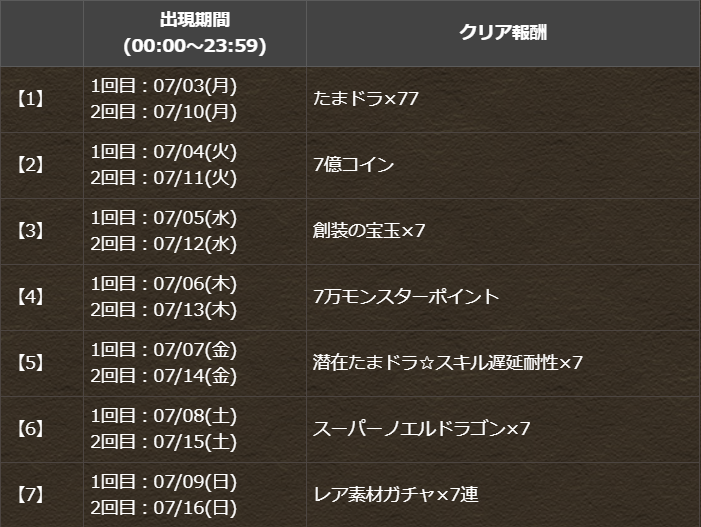This screenshot has height=527, width=701.
Task: Select the 7万モンスターポイント reward
Action: pos(406,297)
